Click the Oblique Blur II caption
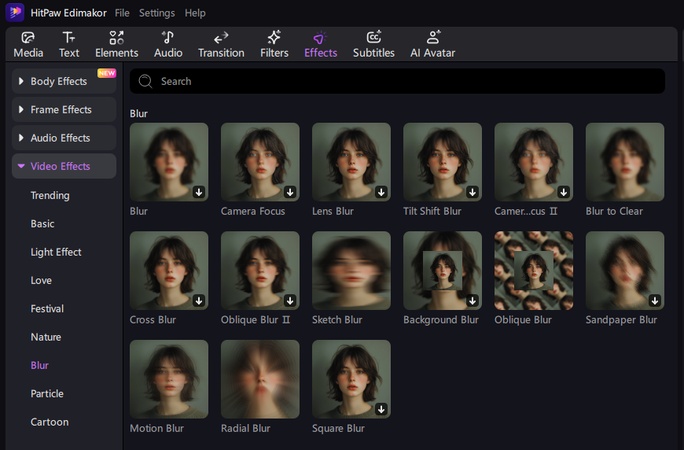684x450 pixels. [255, 320]
